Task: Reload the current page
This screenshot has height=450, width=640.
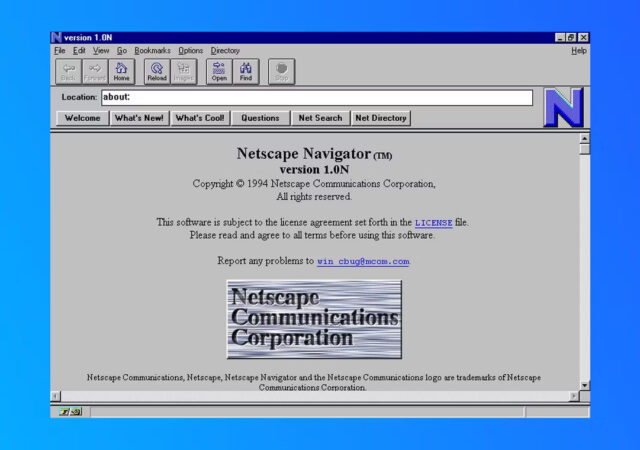Action: (157, 71)
